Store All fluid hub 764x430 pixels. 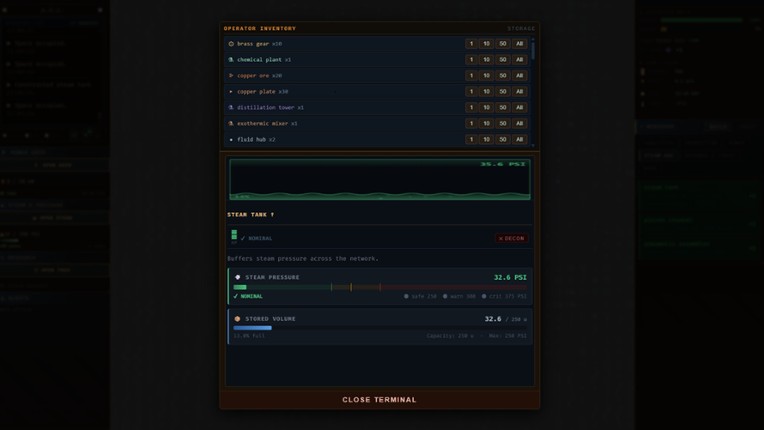pos(519,139)
